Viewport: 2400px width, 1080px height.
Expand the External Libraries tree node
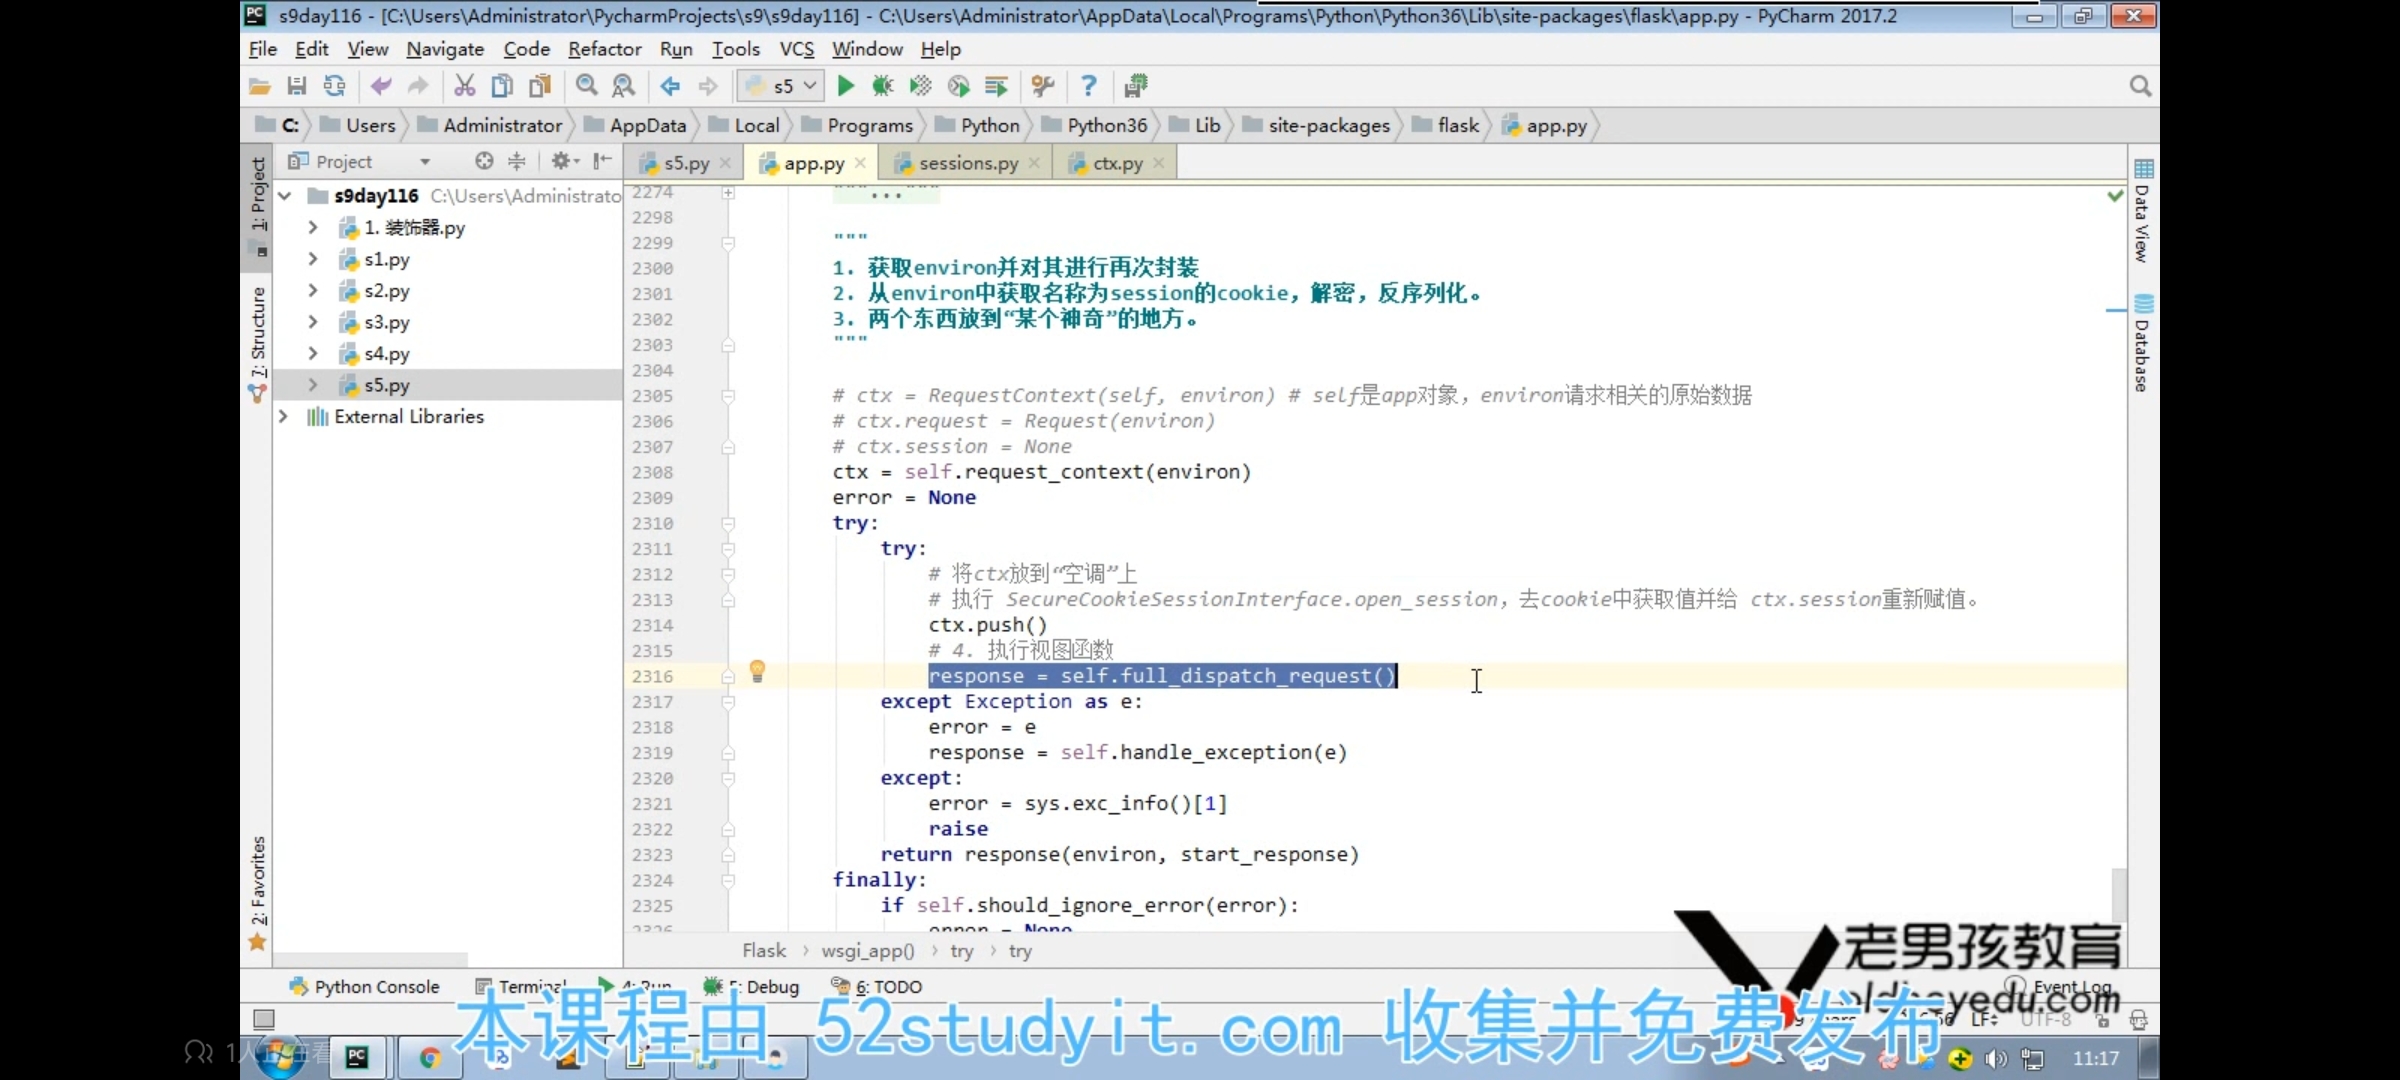[x=284, y=416]
